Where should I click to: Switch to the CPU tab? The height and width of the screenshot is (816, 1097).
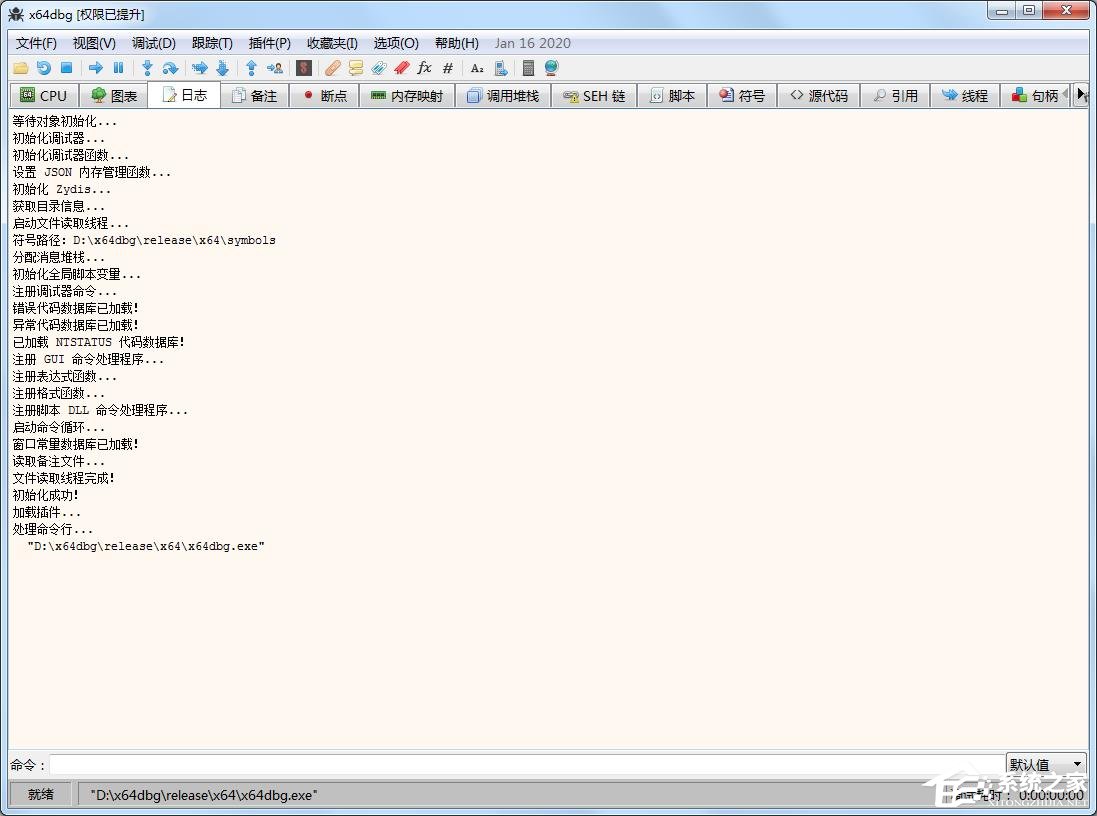43,96
